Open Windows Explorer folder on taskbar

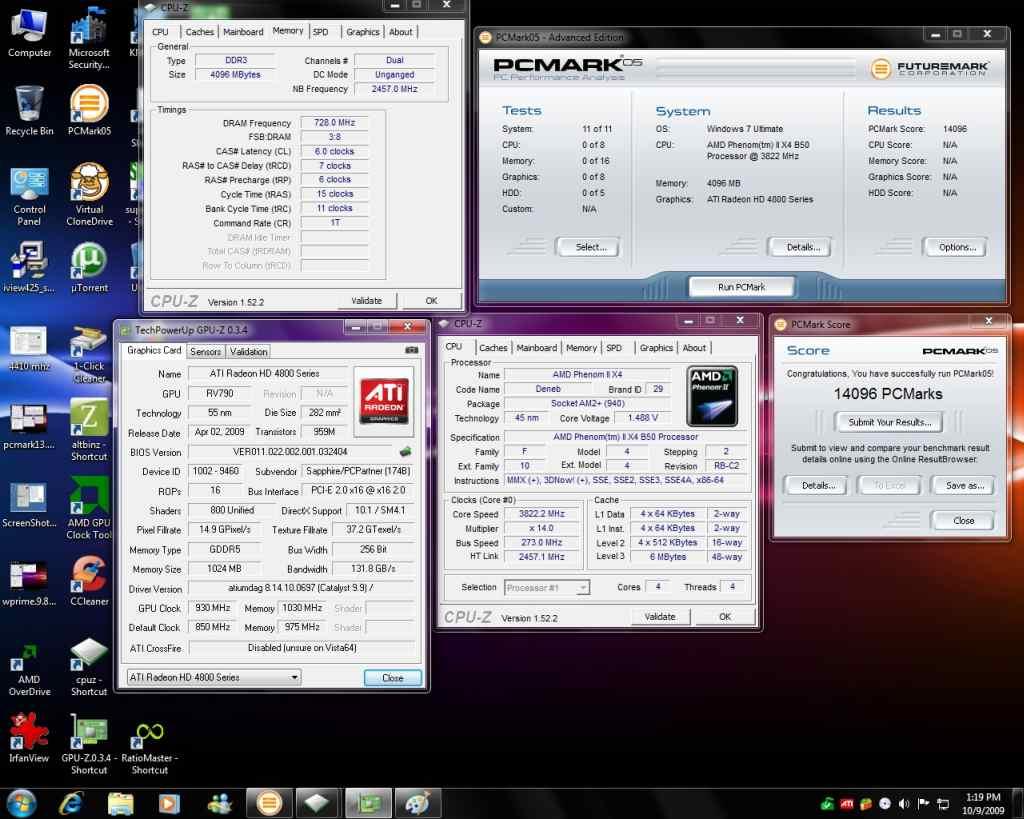tap(121, 803)
